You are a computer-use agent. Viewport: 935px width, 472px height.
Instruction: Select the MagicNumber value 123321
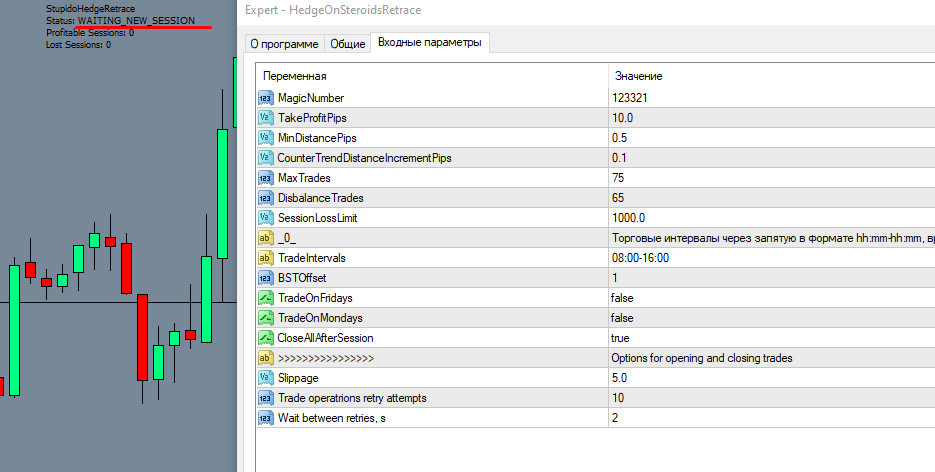[x=630, y=98]
